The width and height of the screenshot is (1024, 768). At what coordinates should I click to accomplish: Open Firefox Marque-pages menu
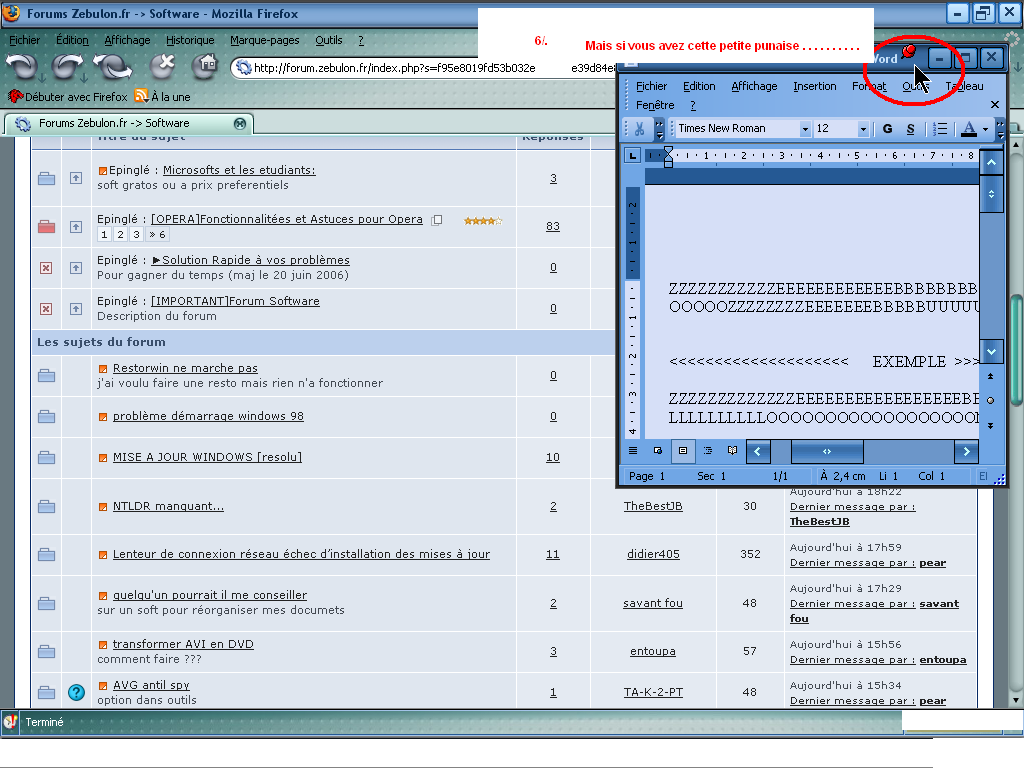click(264, 40)
